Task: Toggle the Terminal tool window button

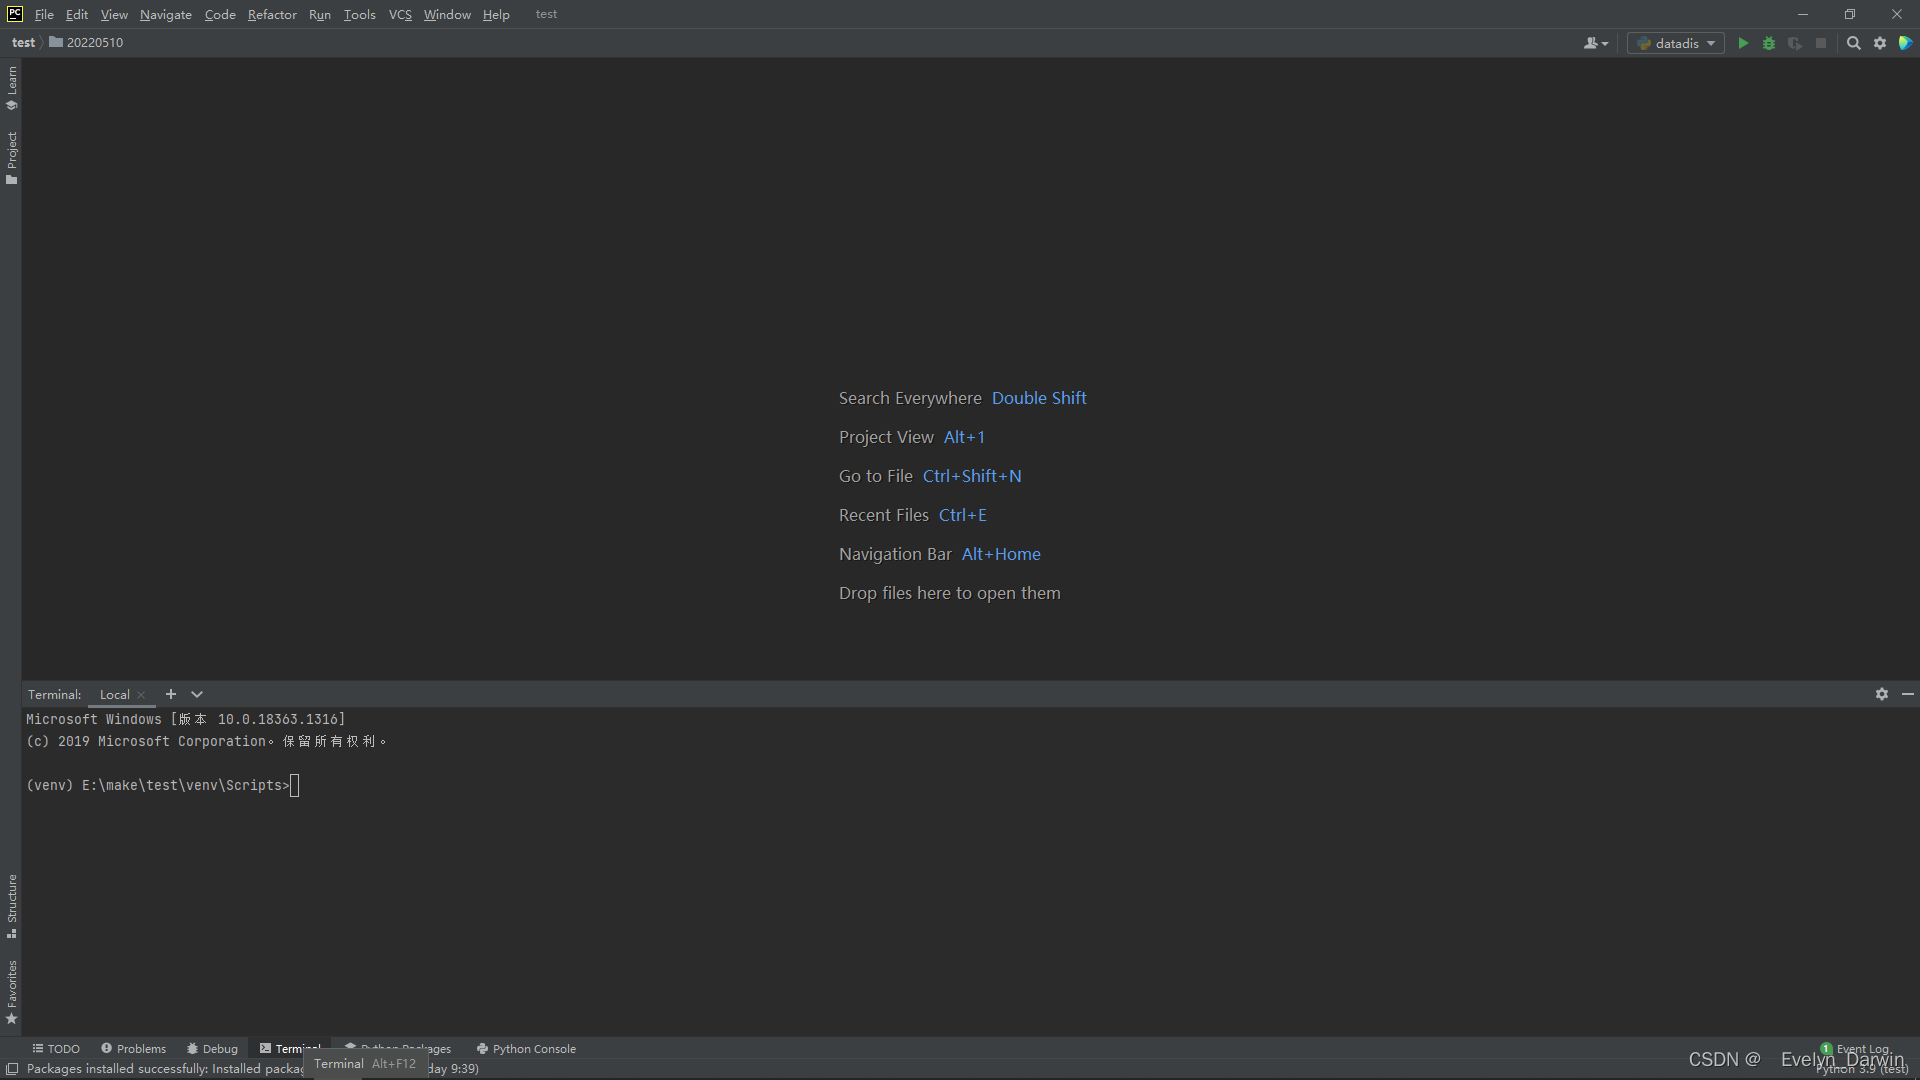Action: tap(290, 1049)
